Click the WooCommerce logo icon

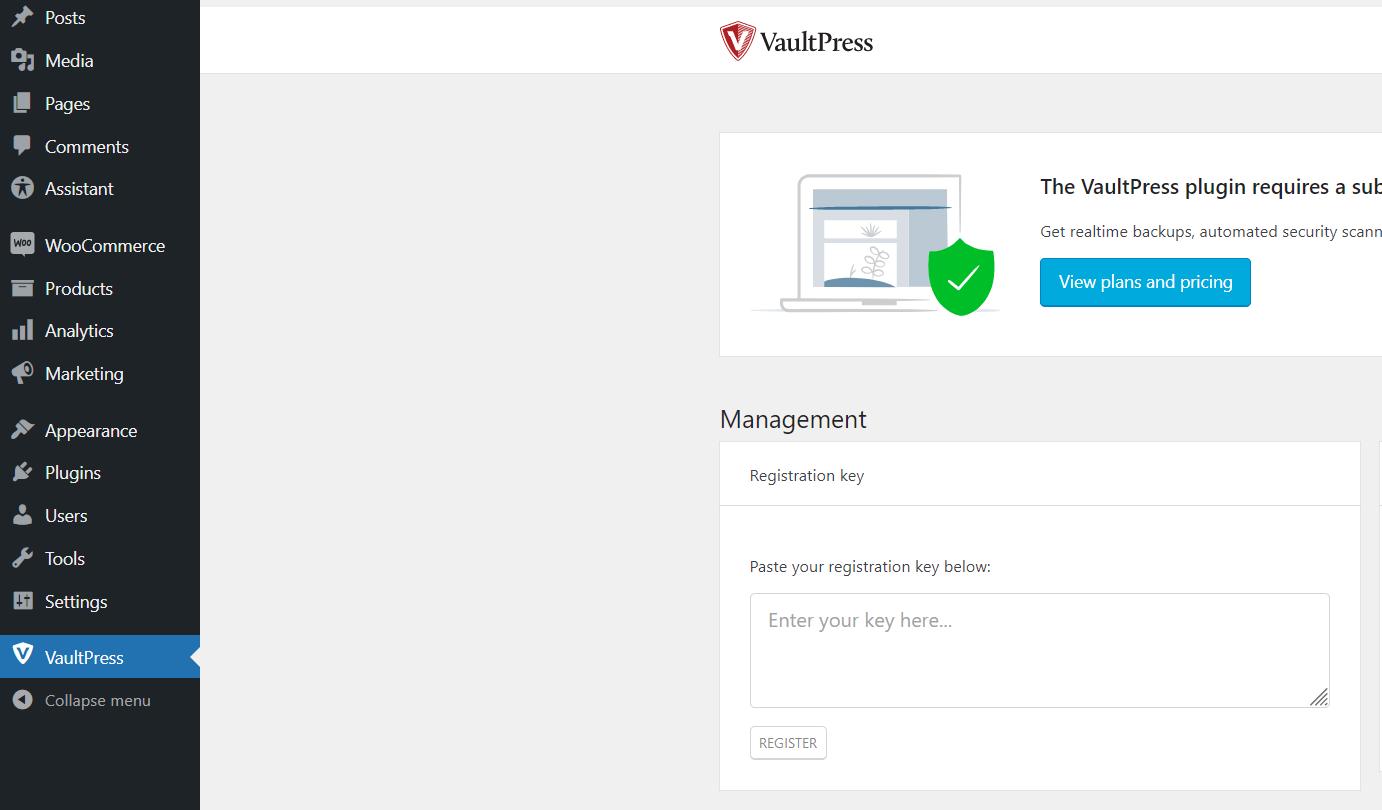pyautogui.click(x=22, y=245)
